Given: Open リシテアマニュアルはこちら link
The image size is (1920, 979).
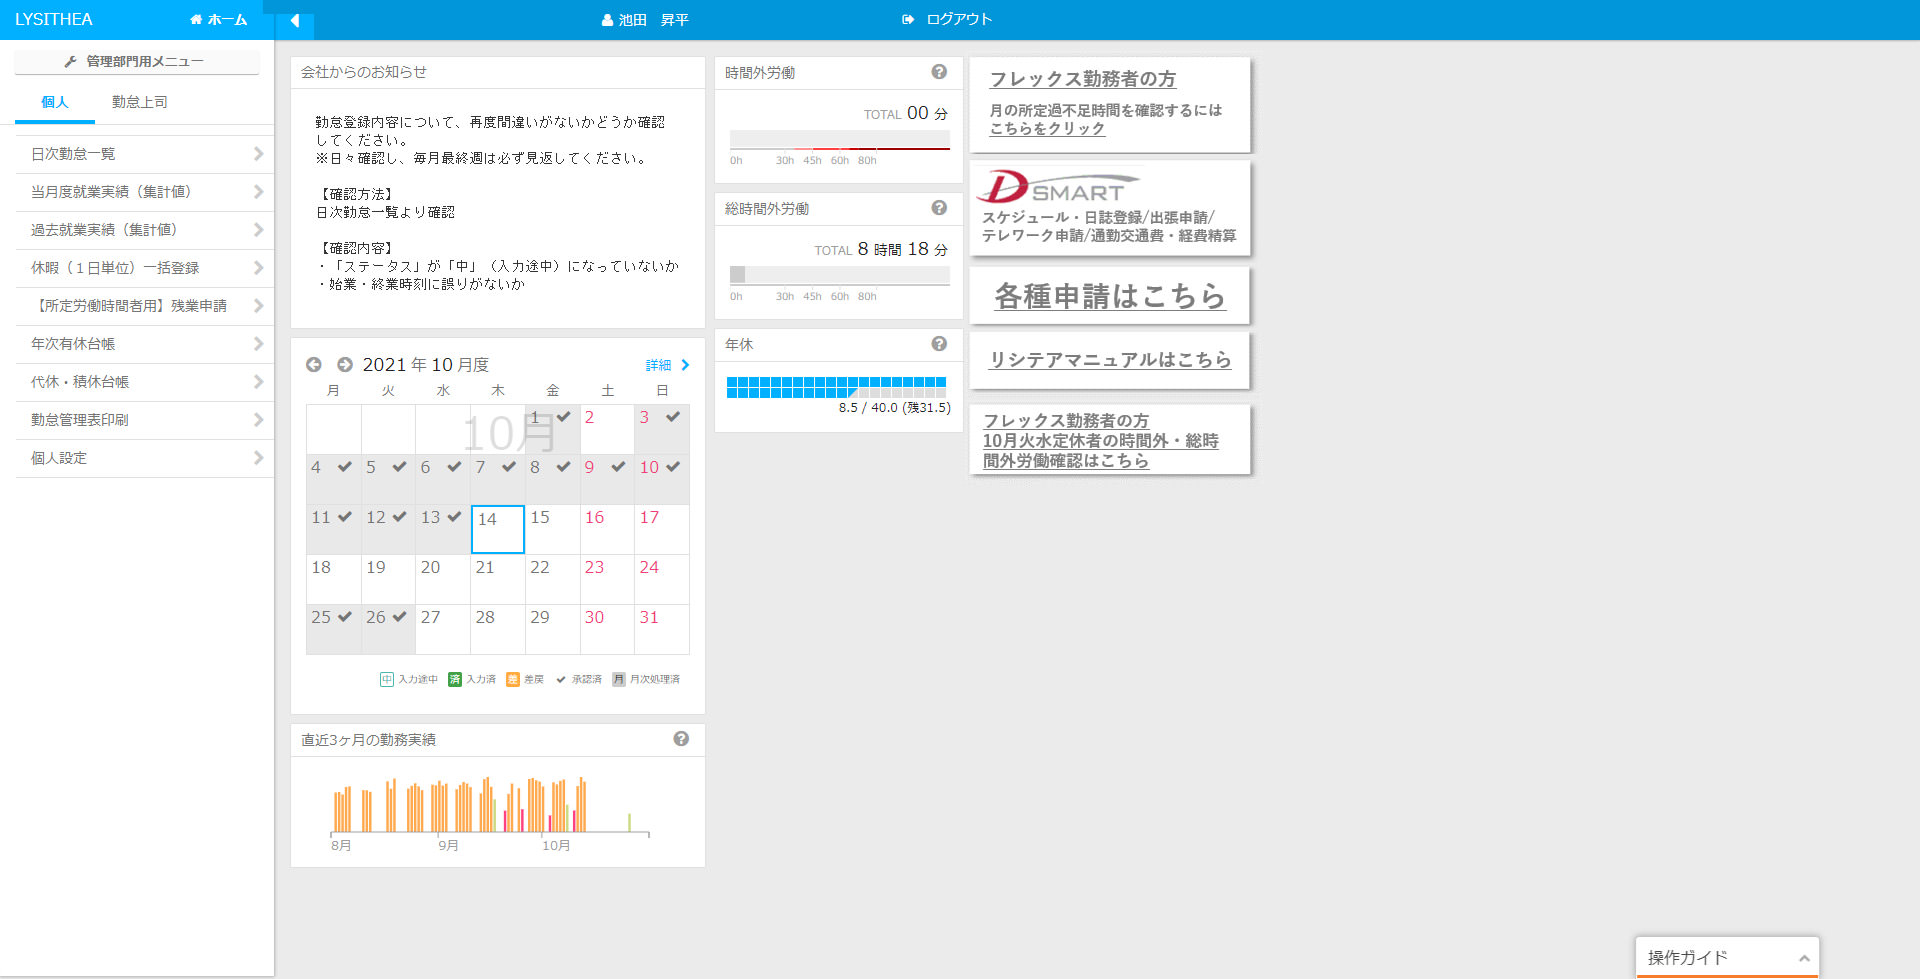Looking at the screenshot, I should pos(1109,360).
